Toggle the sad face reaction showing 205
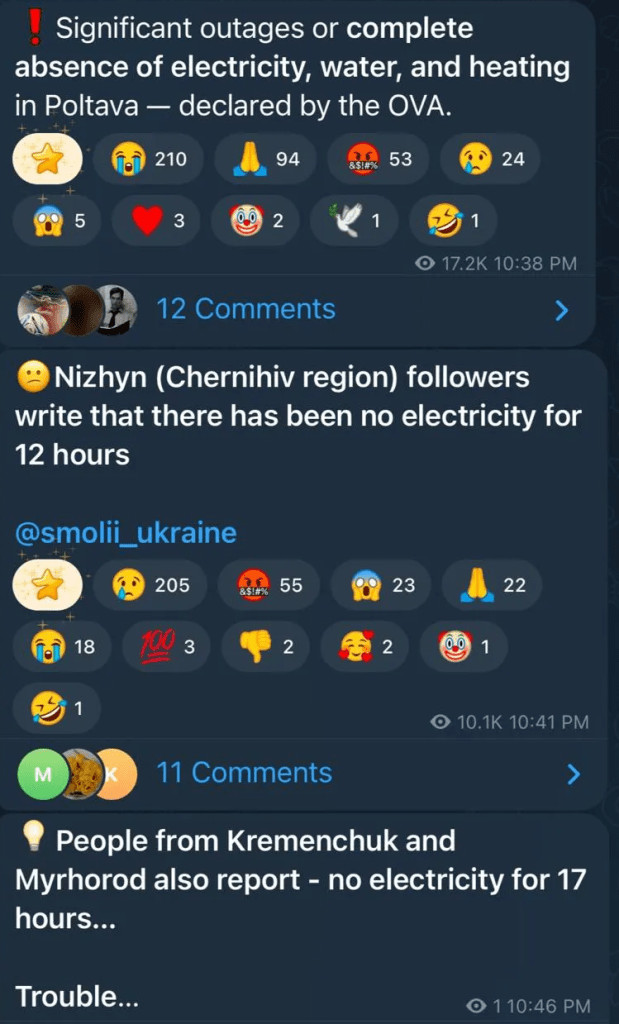This screenshot has height=1024, width=619. 150,585
